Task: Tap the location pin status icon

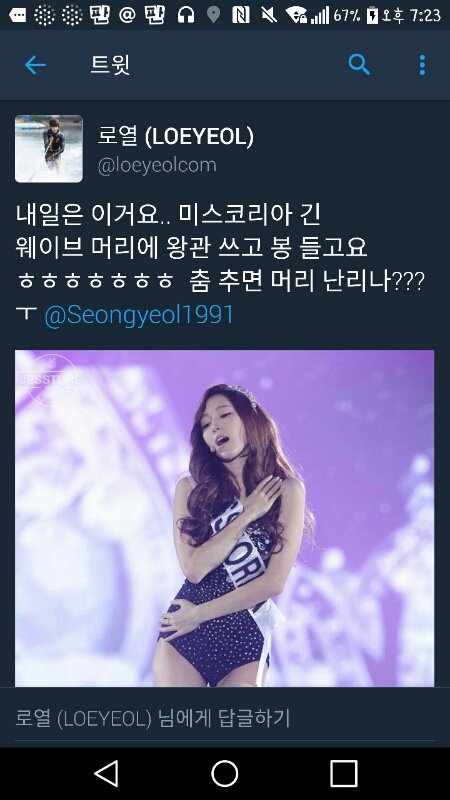Action: click(214, 15)
